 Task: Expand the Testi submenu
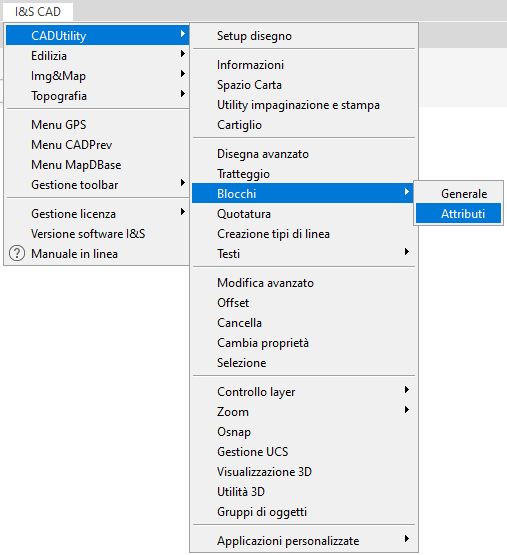coord(303,253)
